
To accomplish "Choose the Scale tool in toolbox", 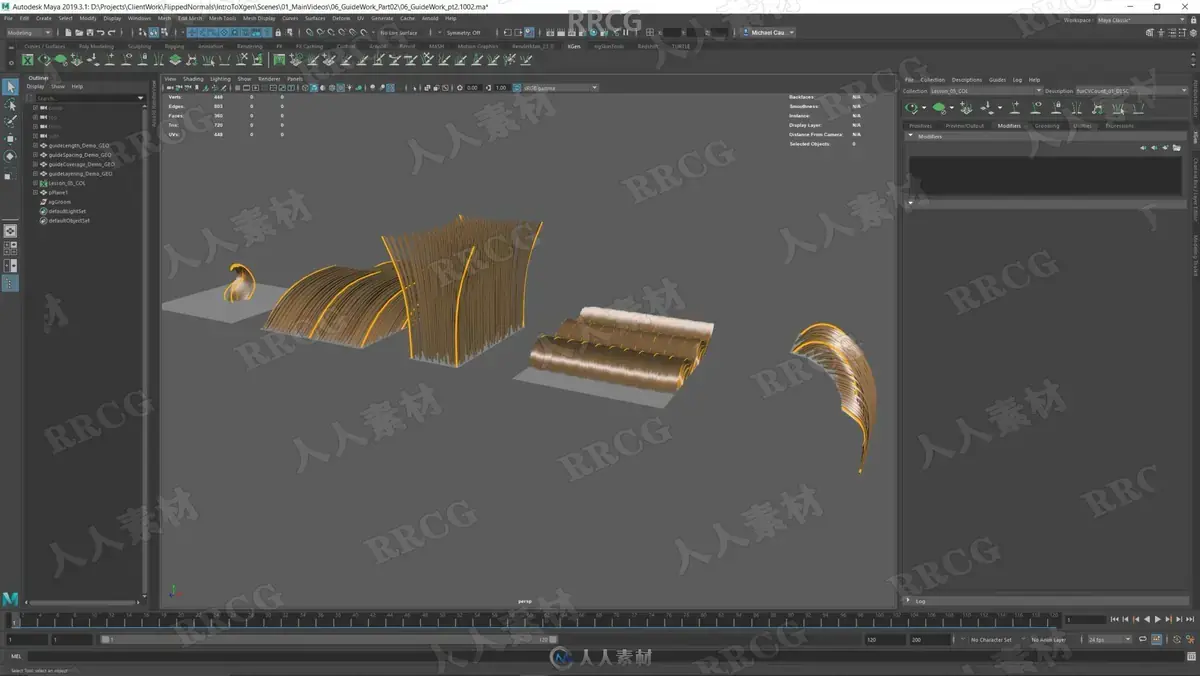I will tap(10, 174).
